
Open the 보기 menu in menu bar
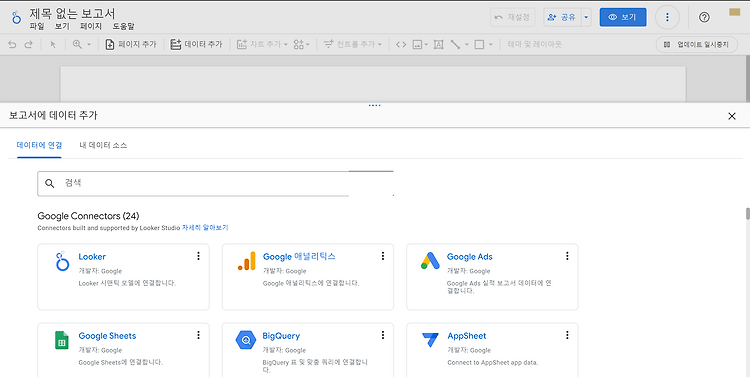(x=62, y=26)
